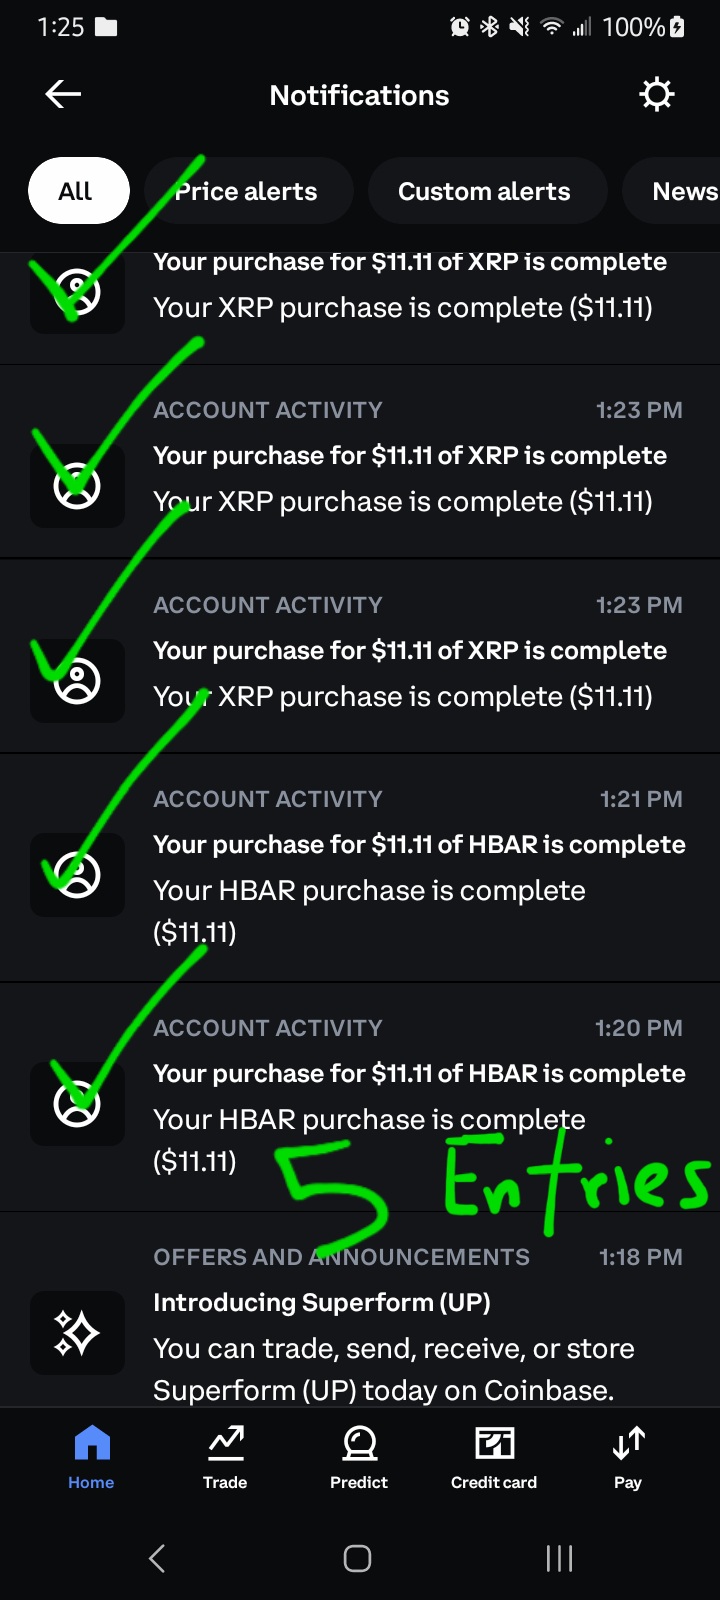Open the Pay tab icon
This screenshot has height=1600, width=720.
[x=628, y=1444]
